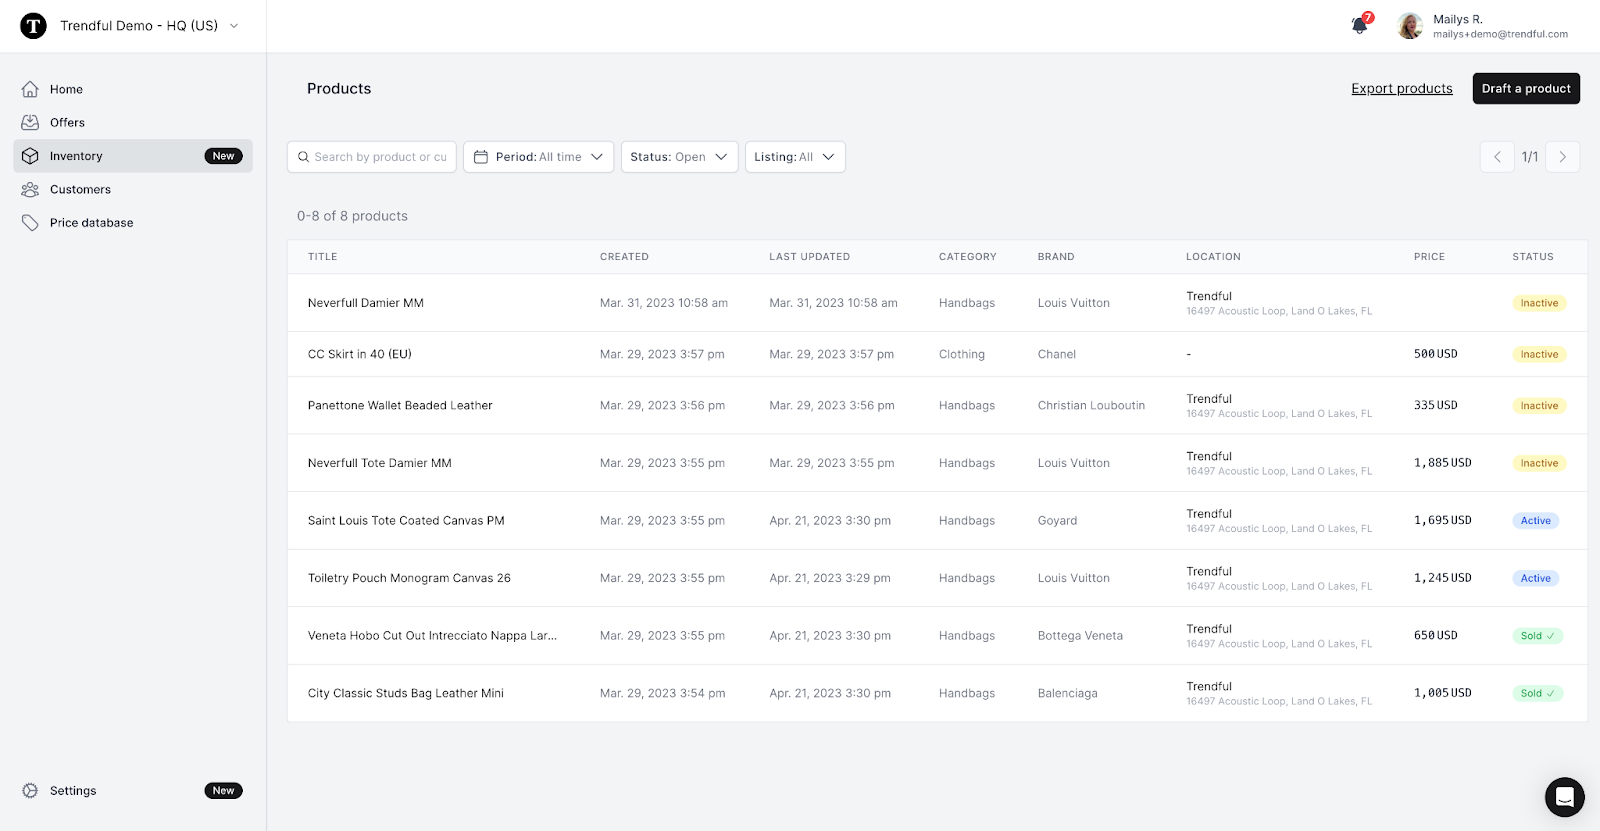Click the Settings gear icon
The height and width of the screenshot is (831, 1600).
pos(30,791)
